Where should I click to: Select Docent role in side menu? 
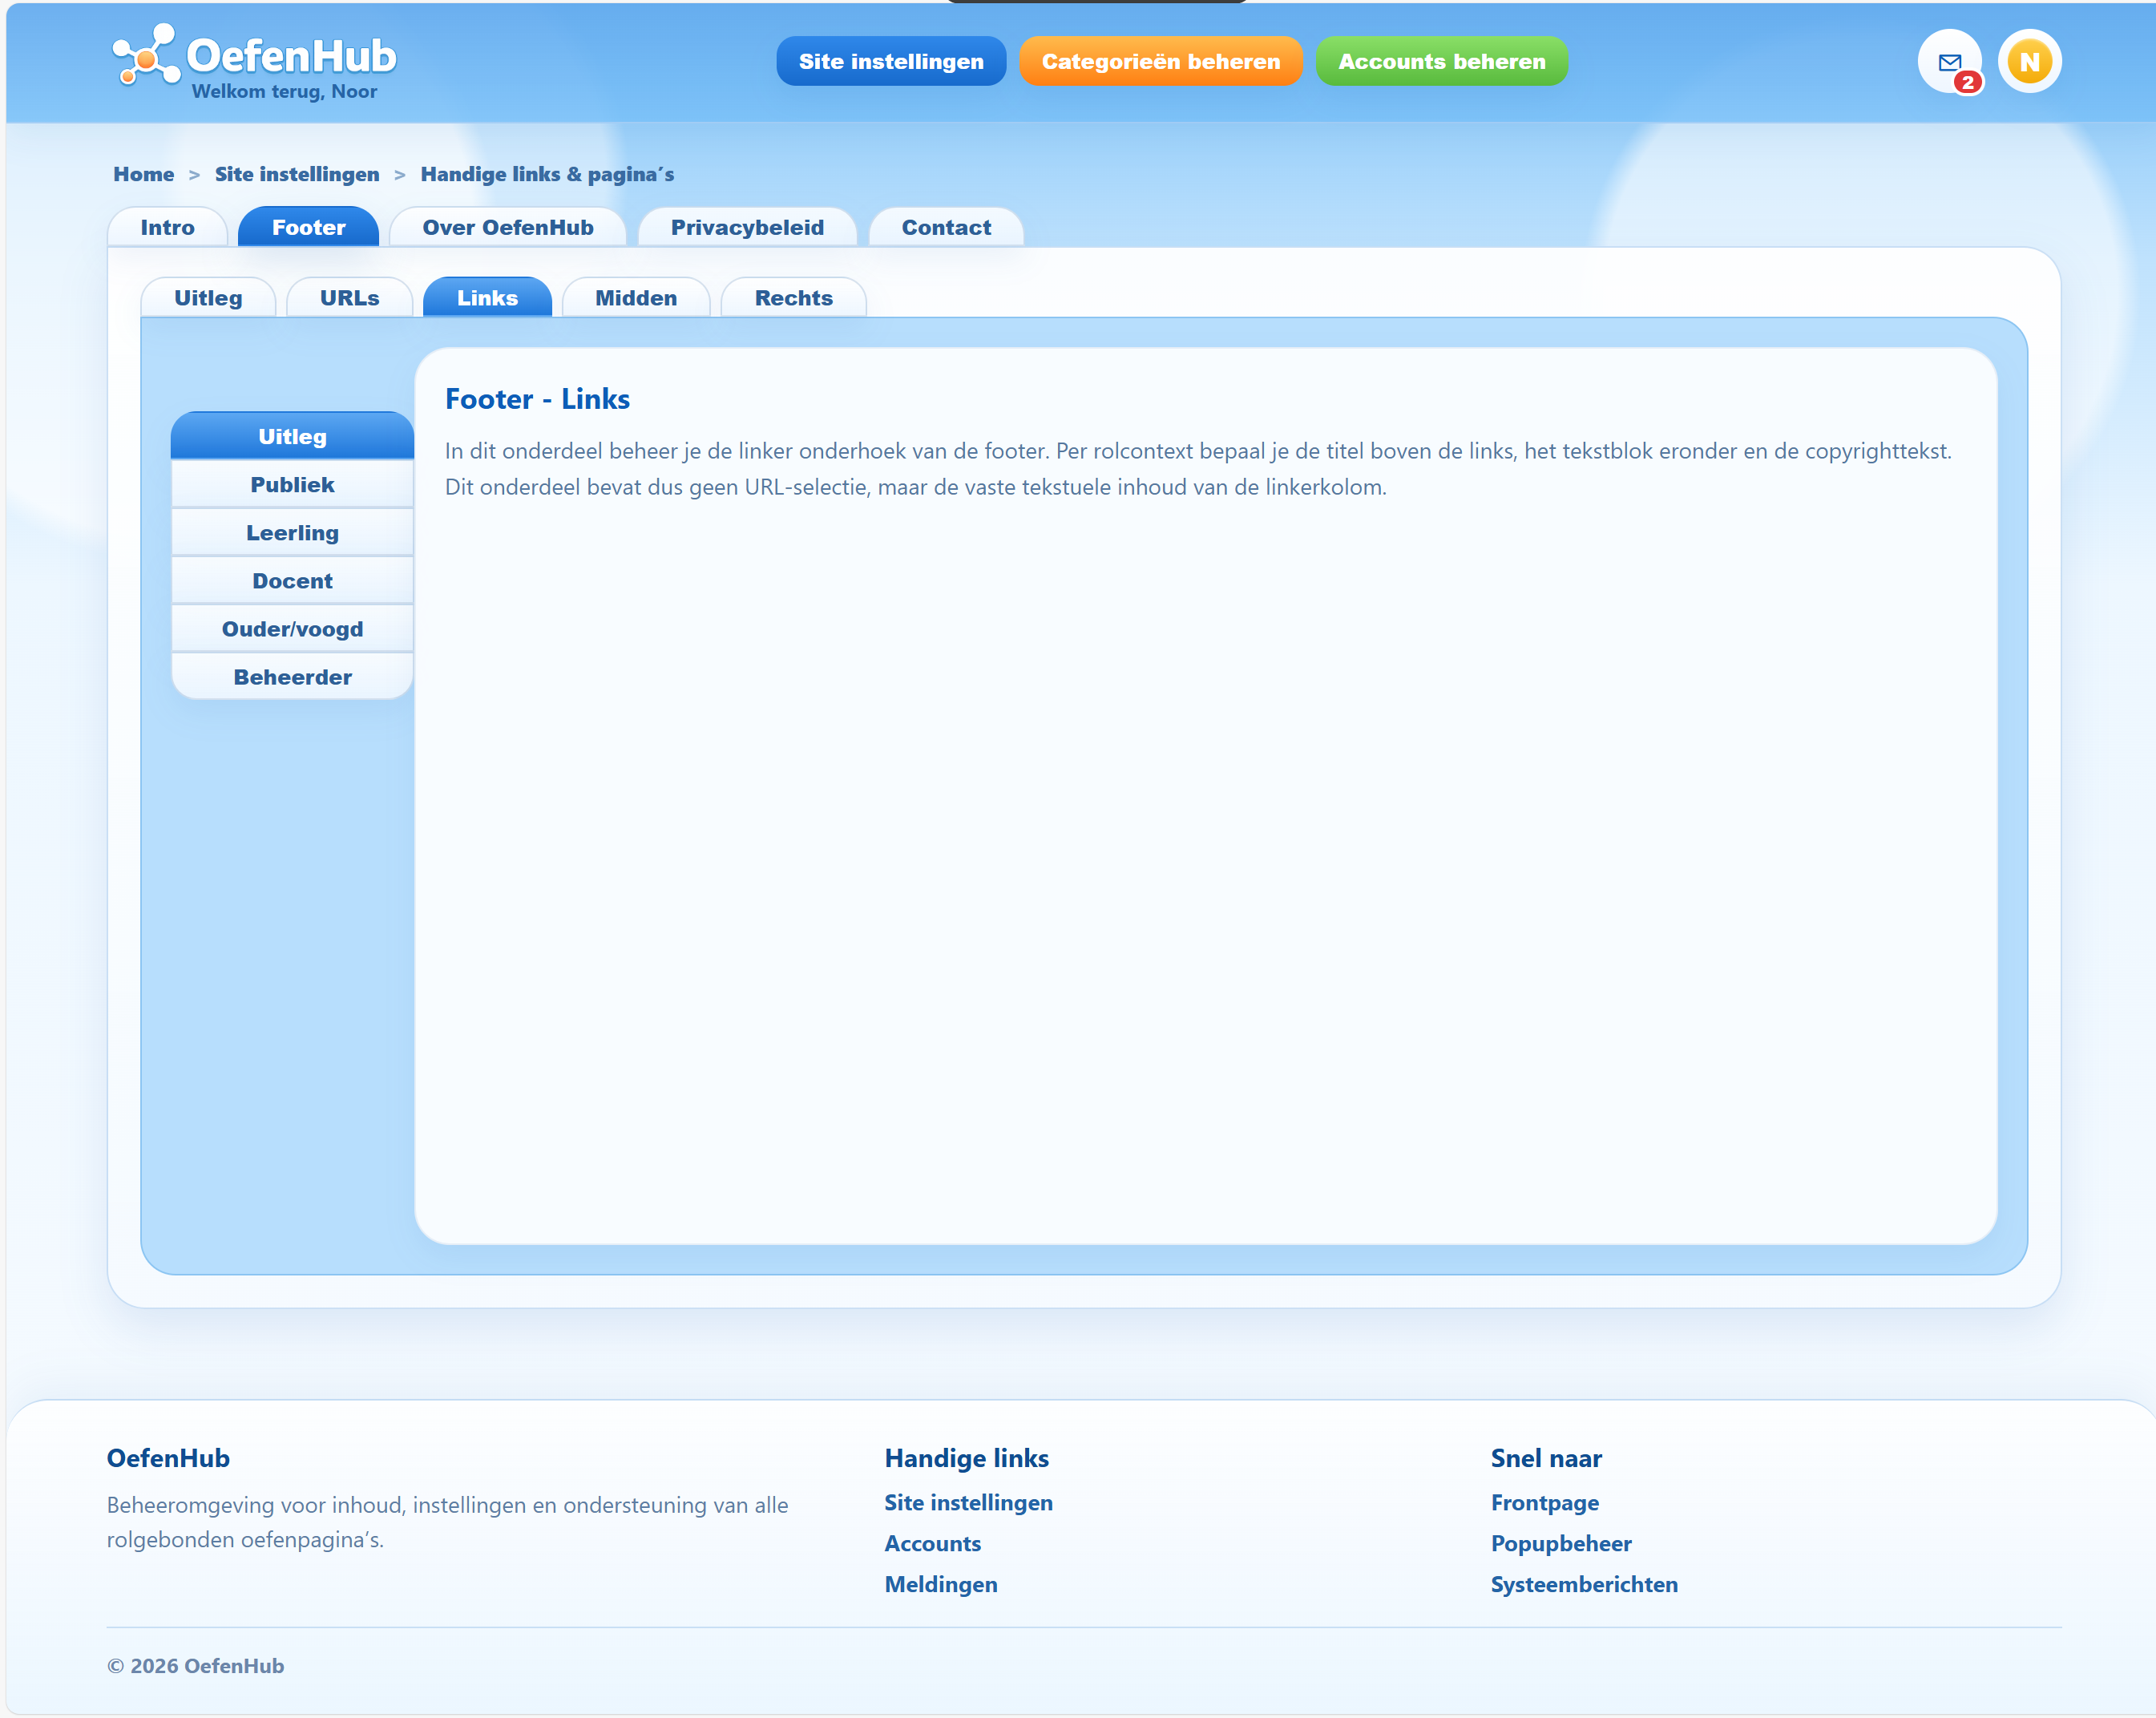coord(292,581)
